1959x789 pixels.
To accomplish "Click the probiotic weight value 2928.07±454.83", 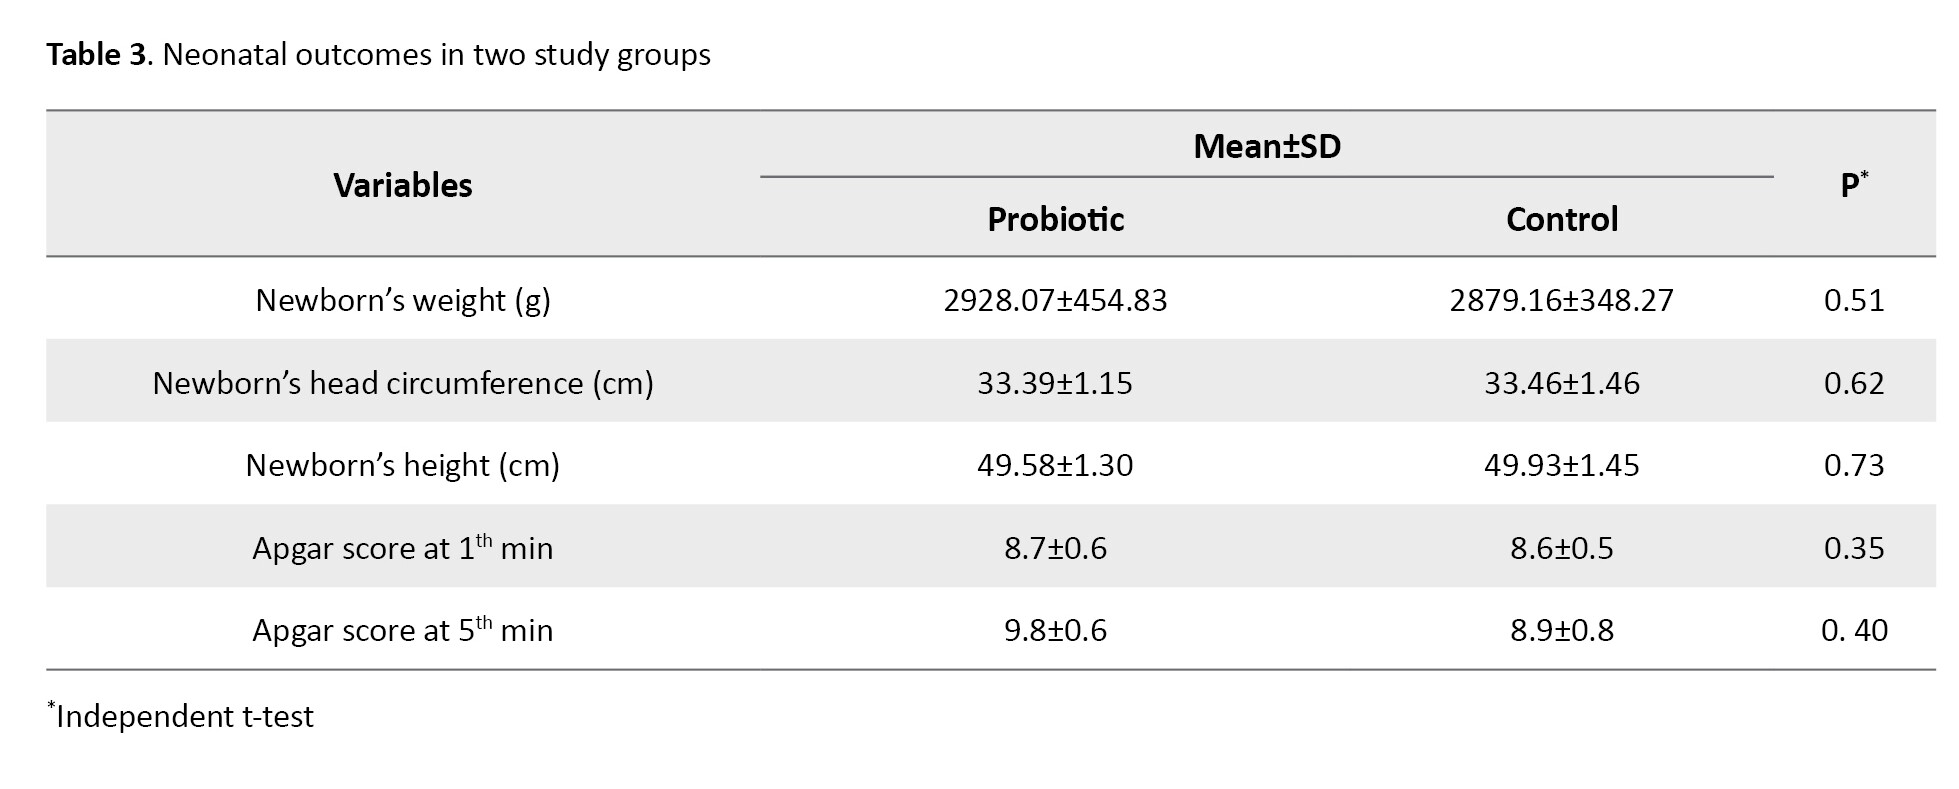I will point(1055,300).
